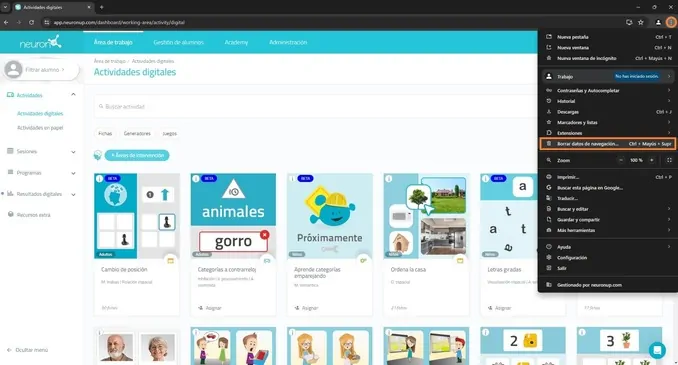Filter by Juegos
Screen dimensions: 678x365
click(170, 134)
